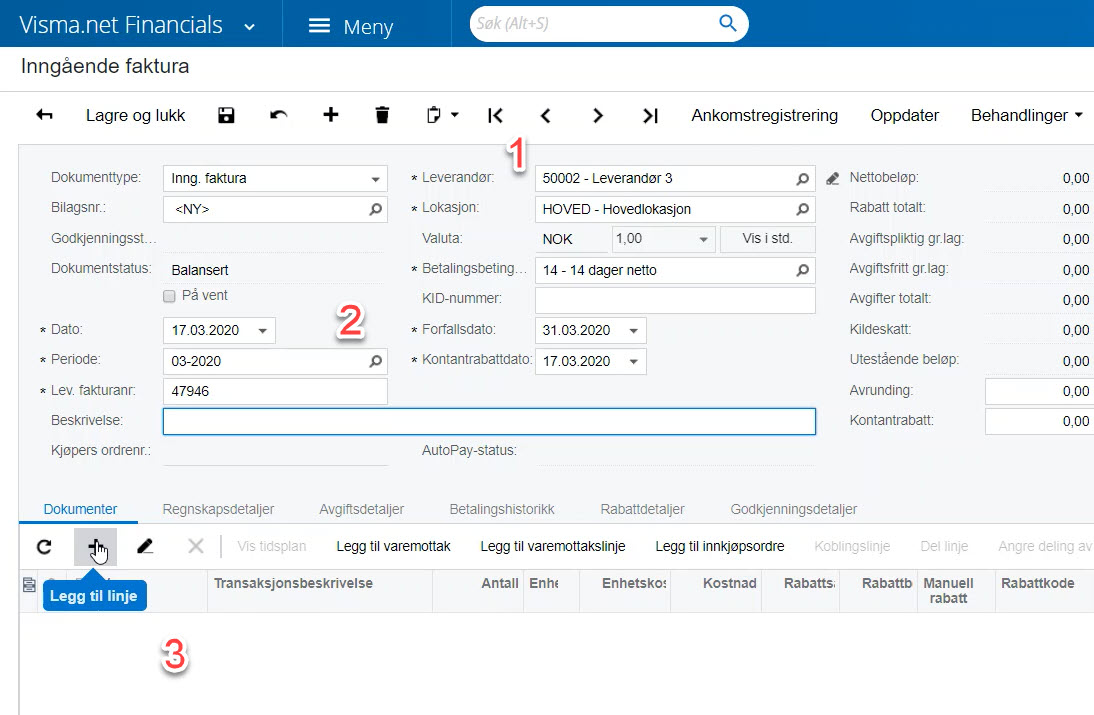The image size is (1094, 715).
Task: Click the Del linje button
Action: (944, 546)
